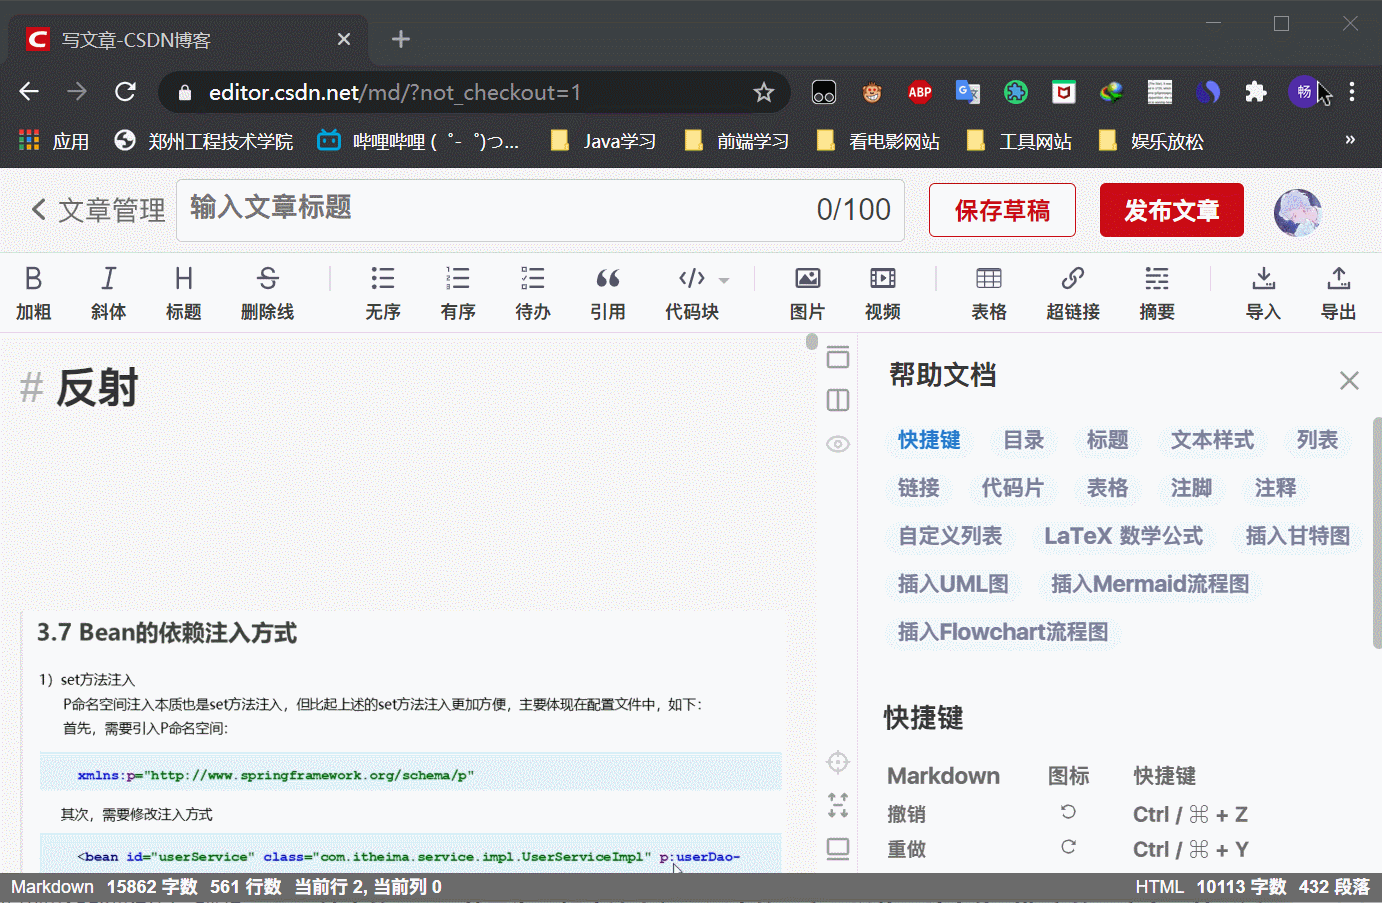Click 保存草稿 save draft button
This screenshot has width=1382, height=903.
point(1002,210)
